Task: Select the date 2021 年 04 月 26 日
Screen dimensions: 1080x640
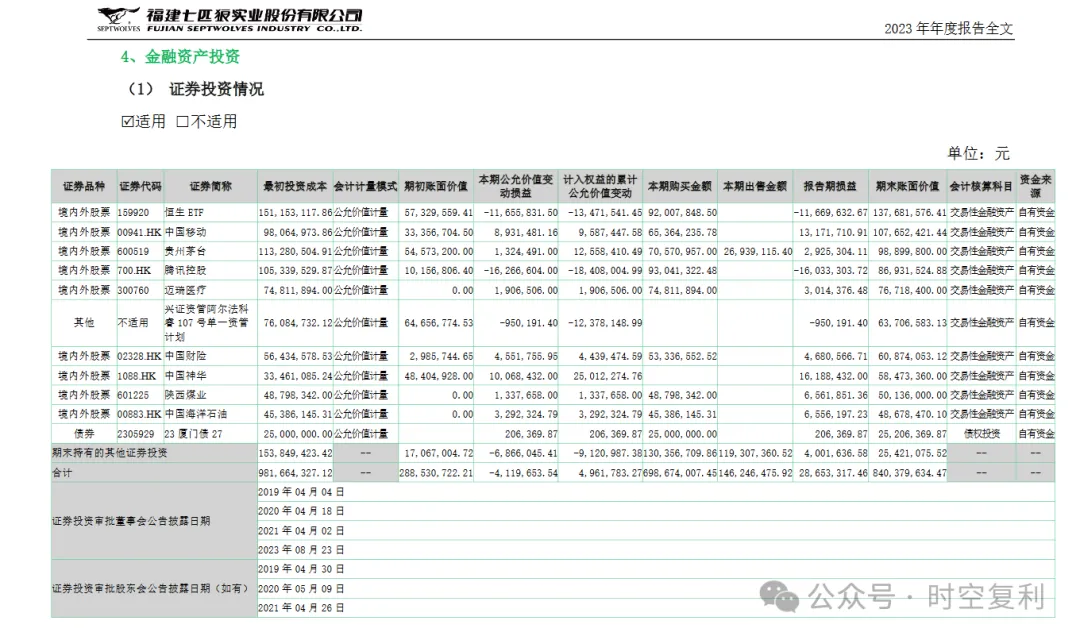Action: point(301,608)
